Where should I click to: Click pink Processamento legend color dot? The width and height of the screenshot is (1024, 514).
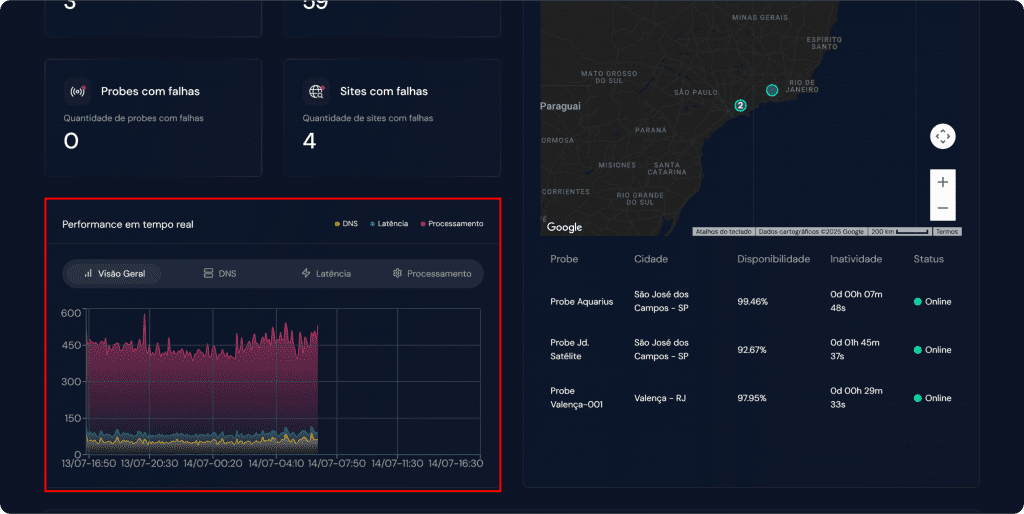click(423, 224)
